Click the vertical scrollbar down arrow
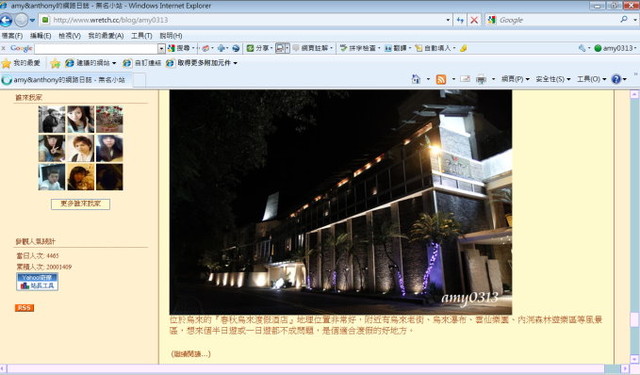640x375 pixels. click(634, 359)
